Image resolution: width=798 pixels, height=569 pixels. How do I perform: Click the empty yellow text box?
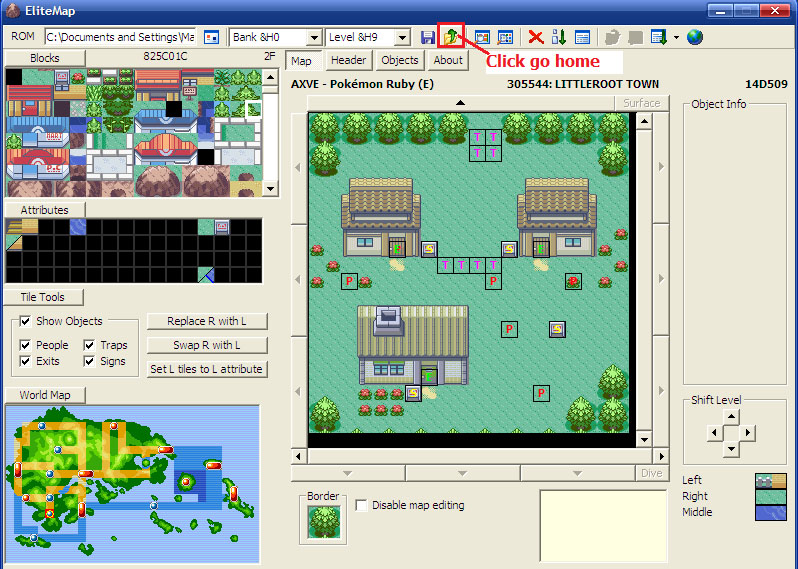(603, 526)
